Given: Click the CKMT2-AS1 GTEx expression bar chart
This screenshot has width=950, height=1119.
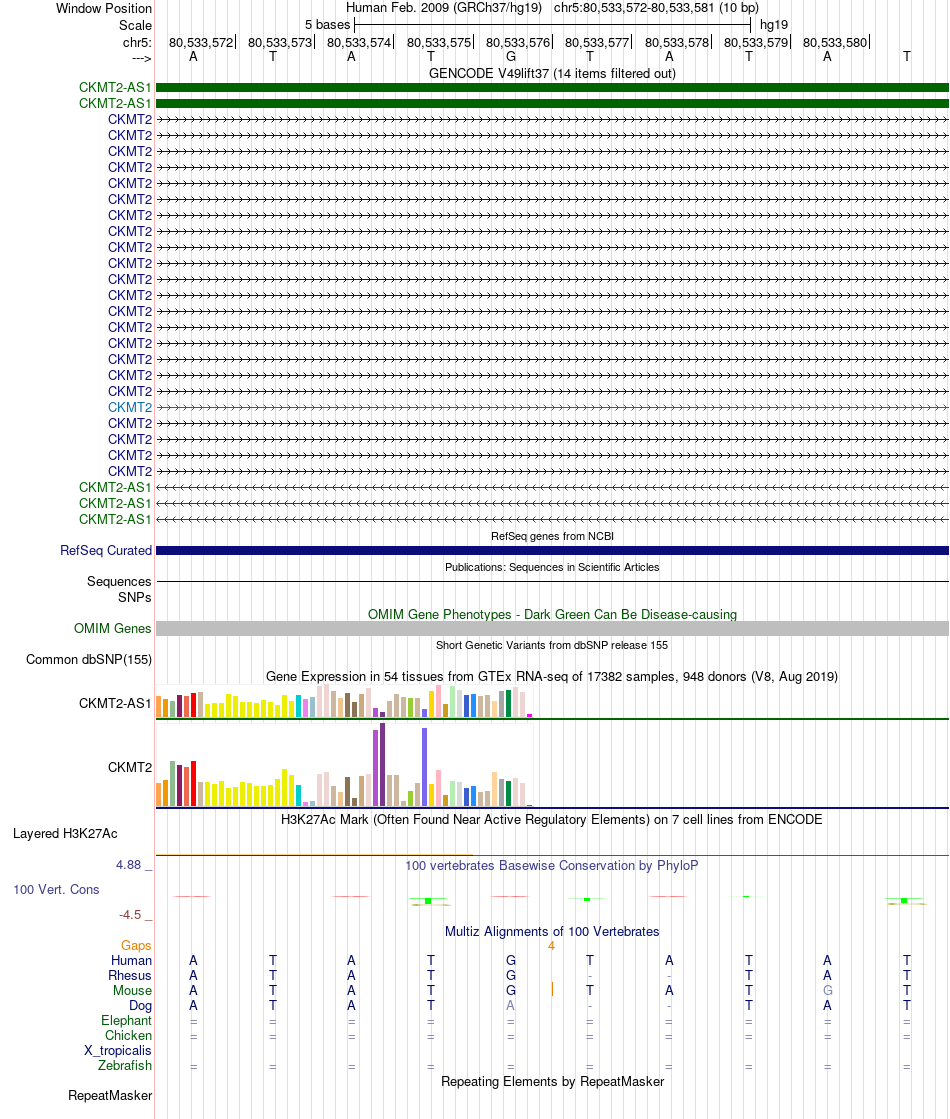Looking at the screenshot, I should click(x=344, y=702).
